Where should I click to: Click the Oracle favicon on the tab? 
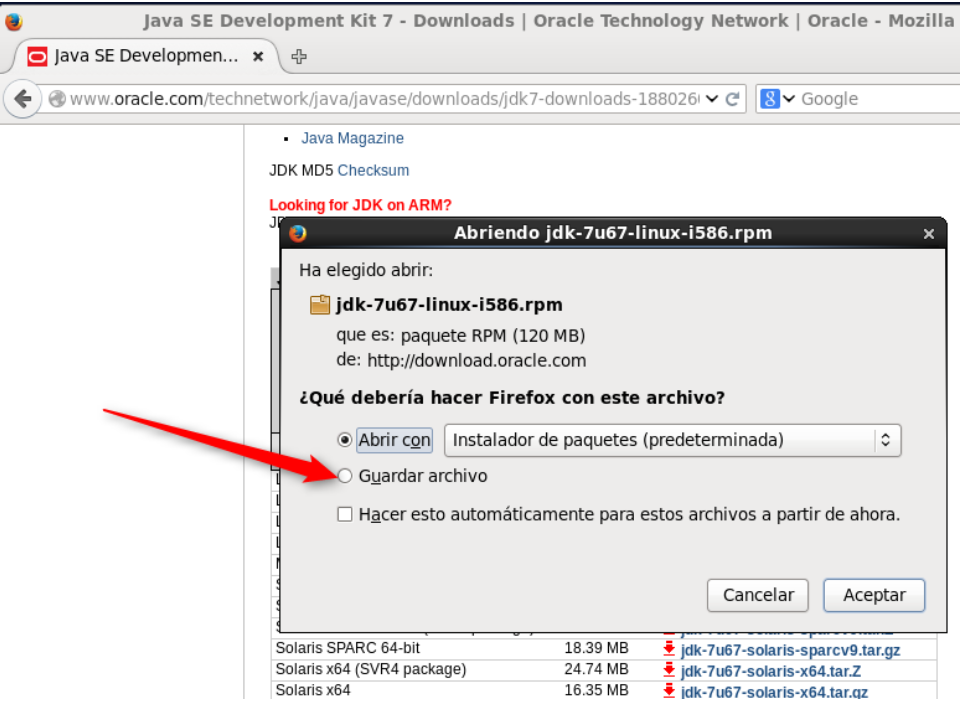pos(37,56)
